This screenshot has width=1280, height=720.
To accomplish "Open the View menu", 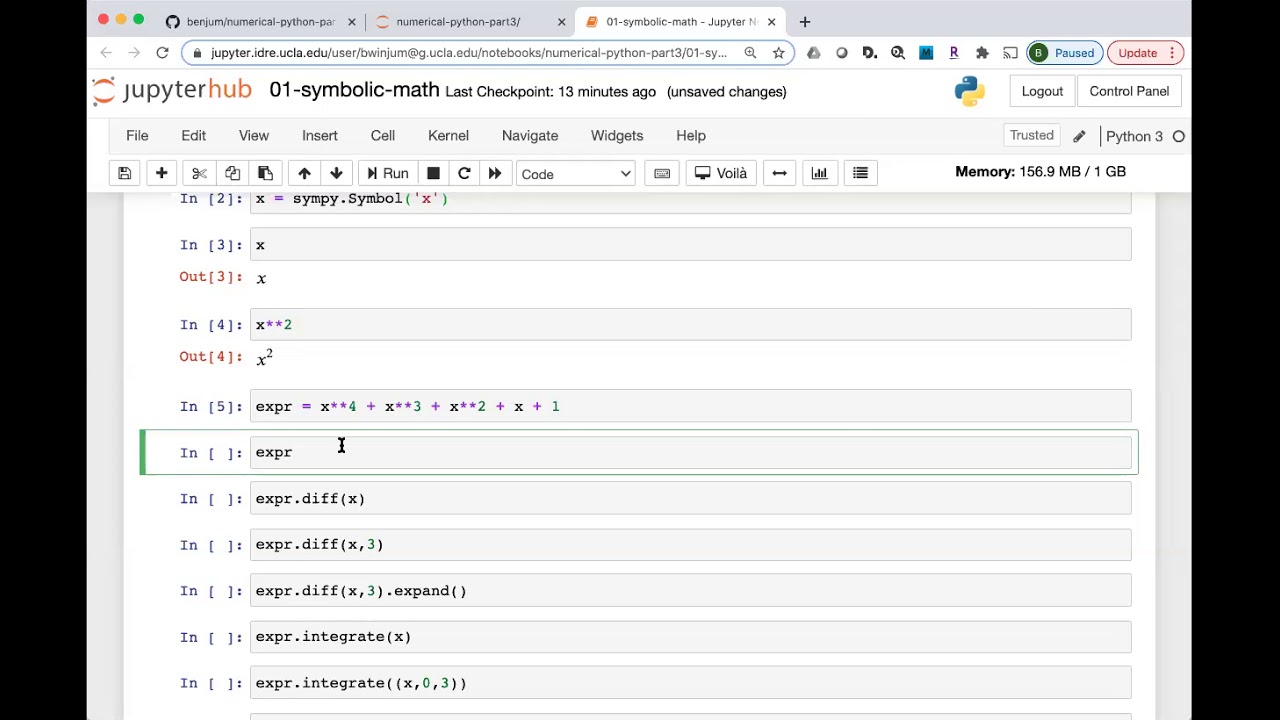I will tap(254, 135).
